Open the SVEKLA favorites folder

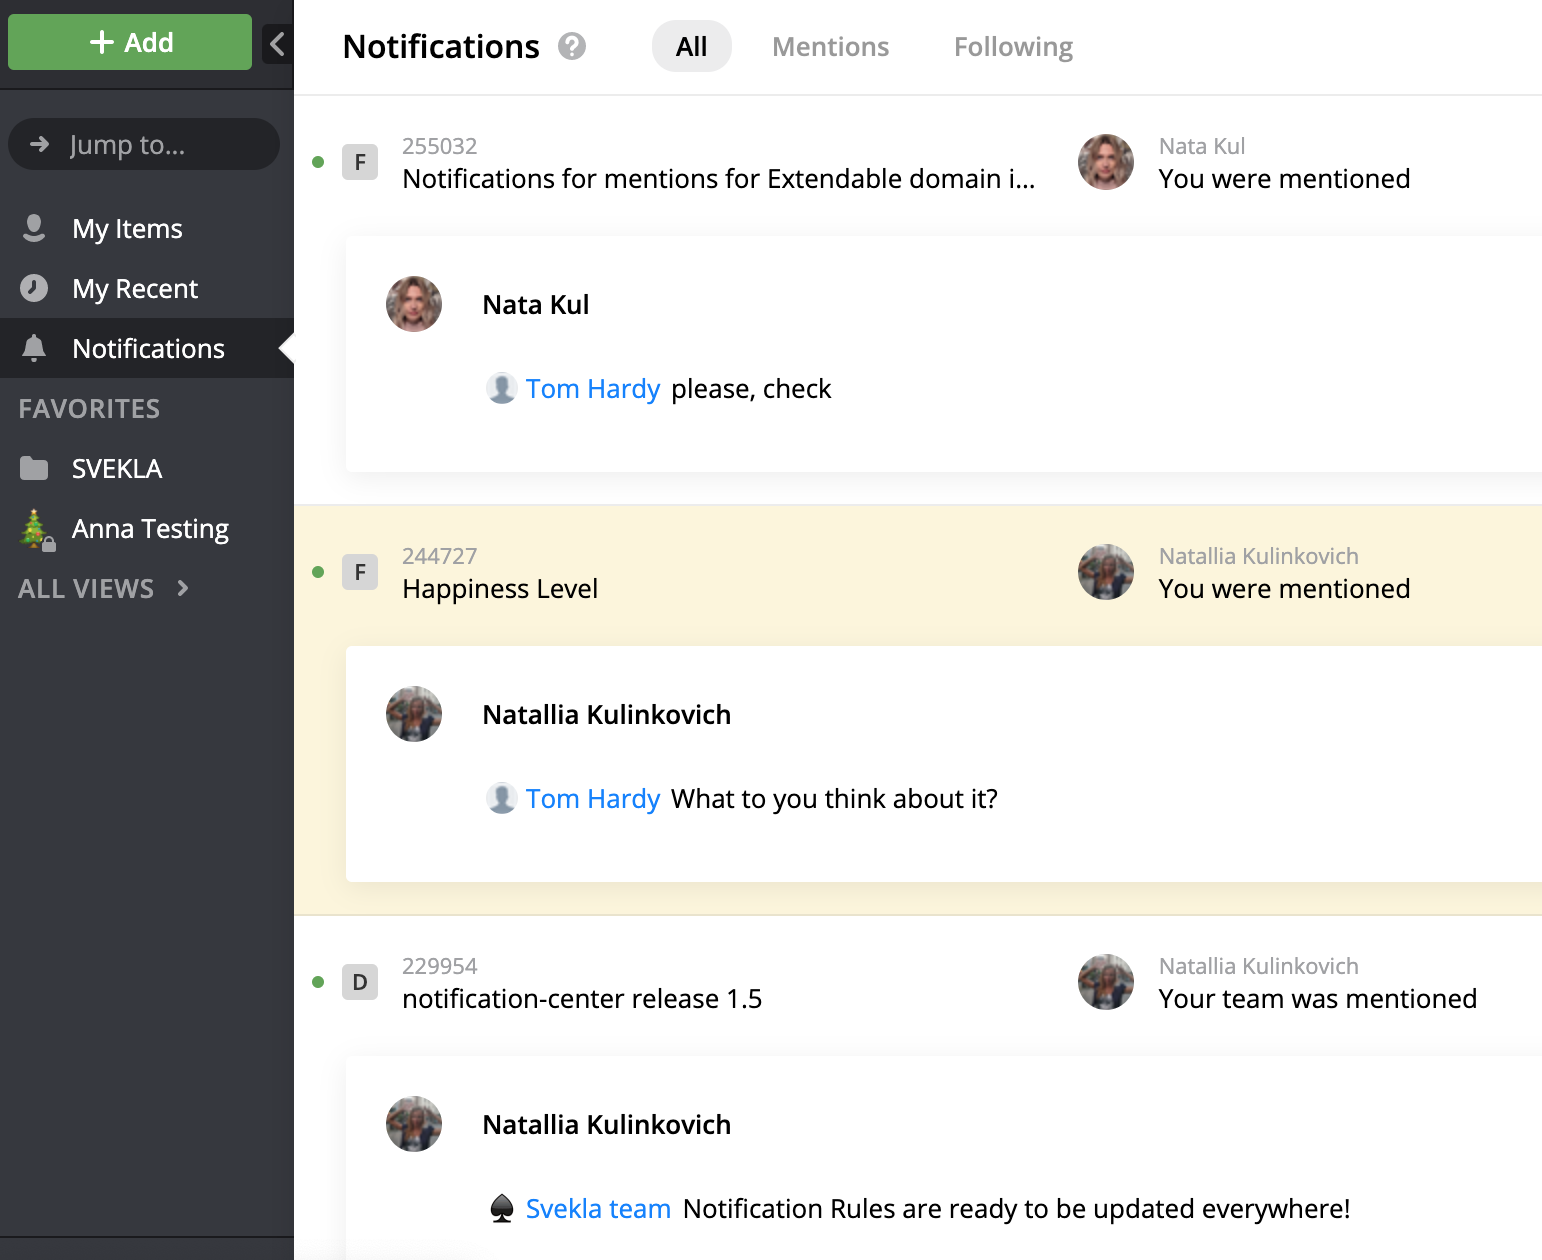pos(116,469)
